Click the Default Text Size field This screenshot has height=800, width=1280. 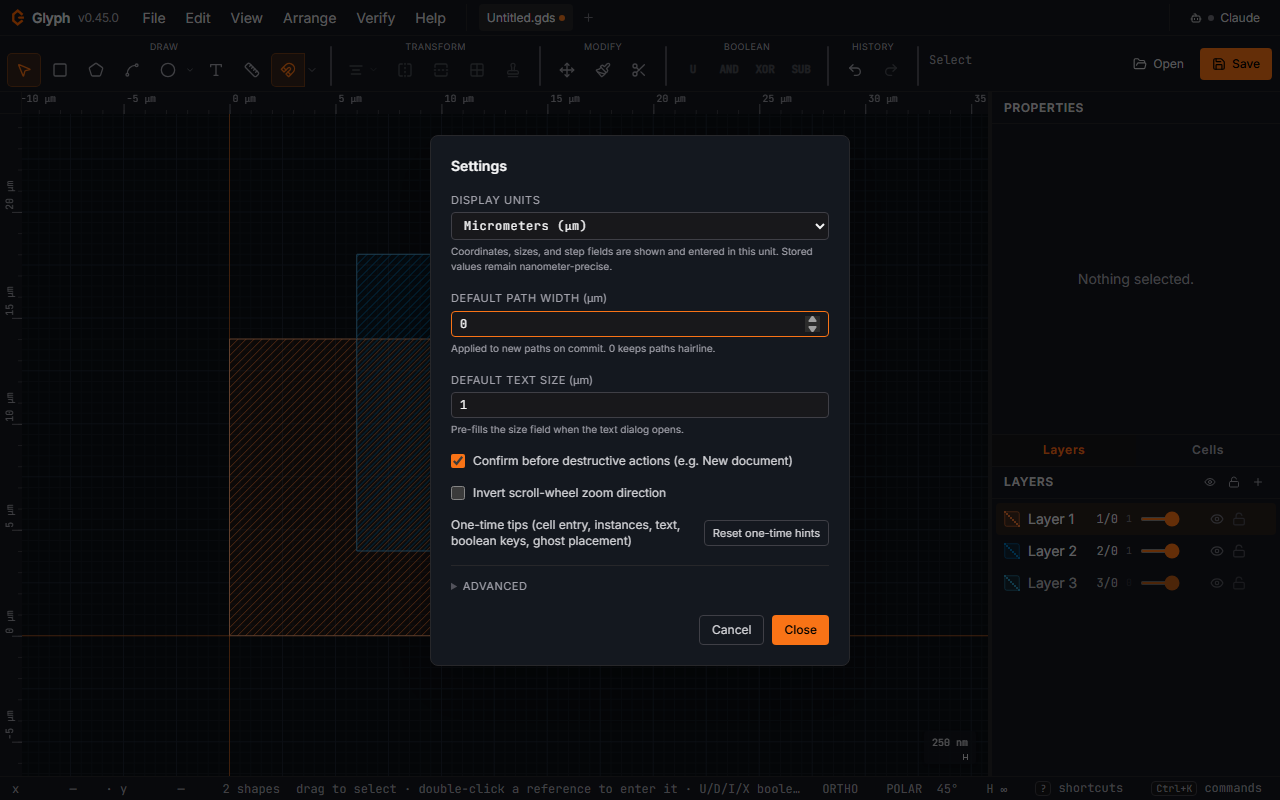640,405
